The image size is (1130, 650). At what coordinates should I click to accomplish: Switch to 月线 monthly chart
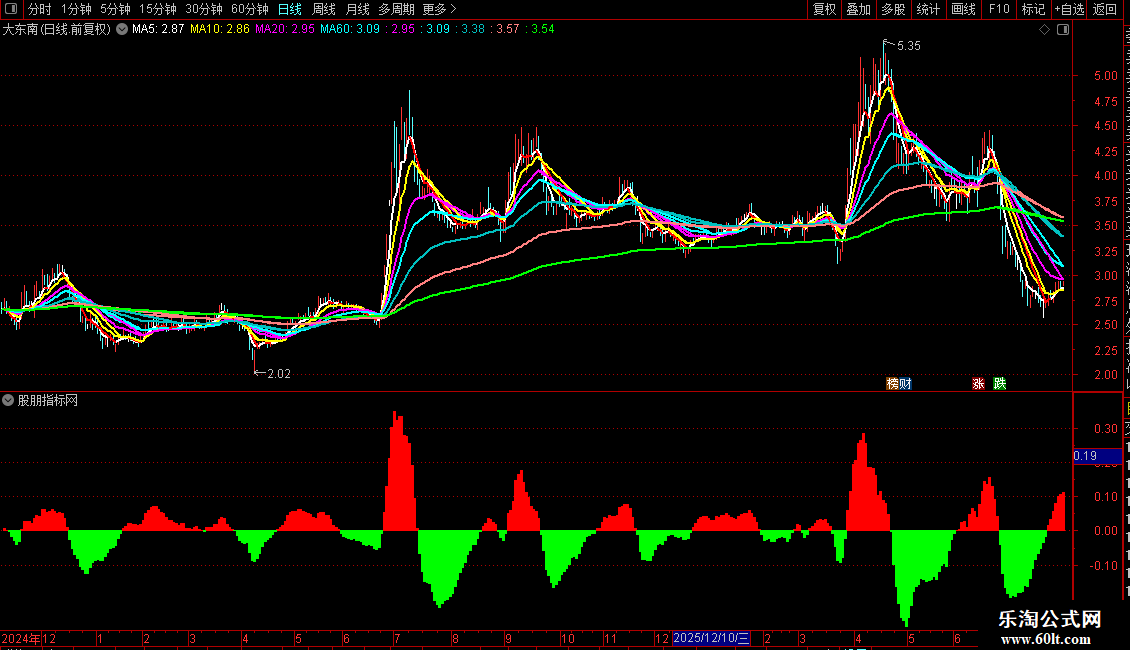click(357, 9)
